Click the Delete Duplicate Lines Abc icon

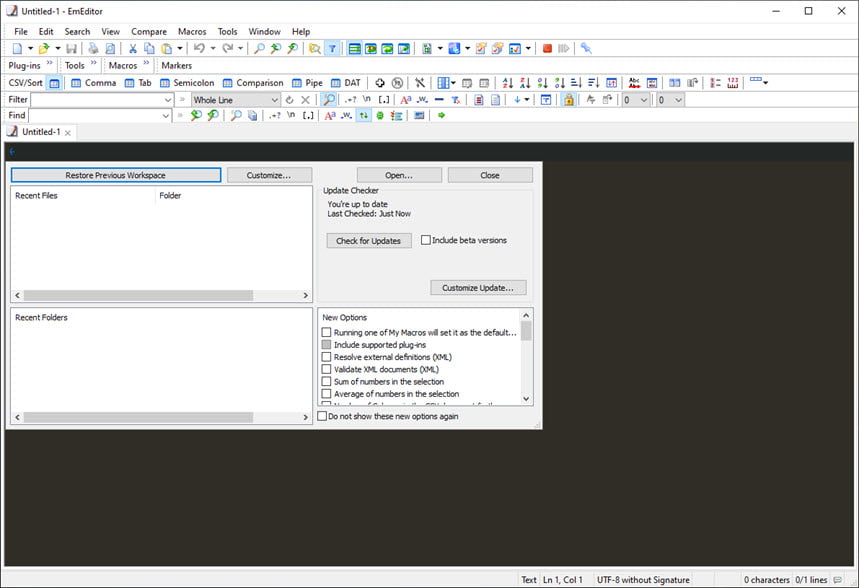click(634, 83)
